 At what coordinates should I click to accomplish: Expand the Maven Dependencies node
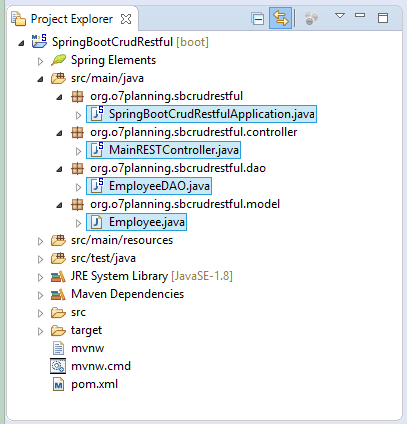point(40,295)
